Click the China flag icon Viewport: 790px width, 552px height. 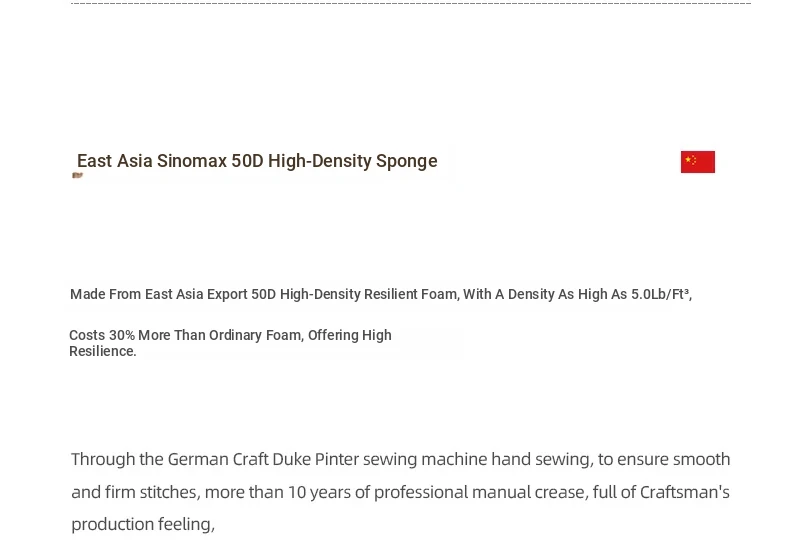(x=697, y=162)
